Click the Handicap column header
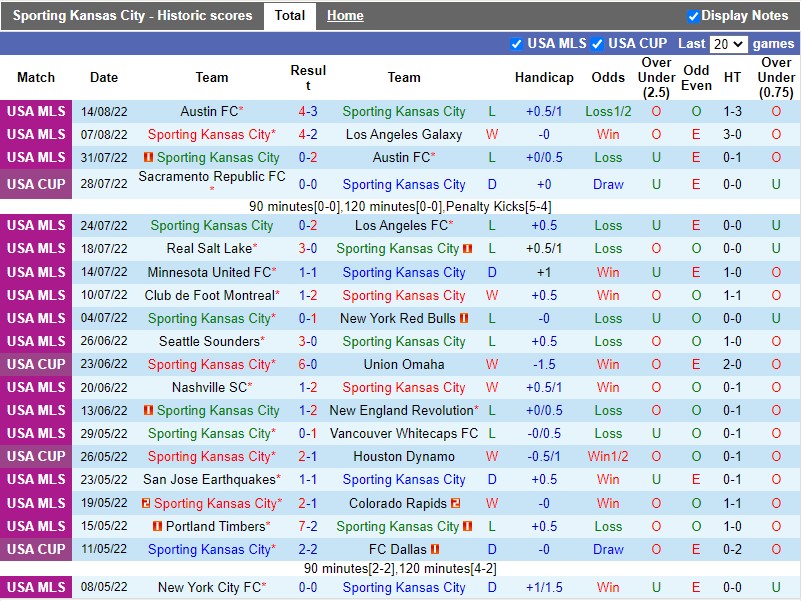The image size is (801, 601). pyautogui.click(x=544, y=78)
